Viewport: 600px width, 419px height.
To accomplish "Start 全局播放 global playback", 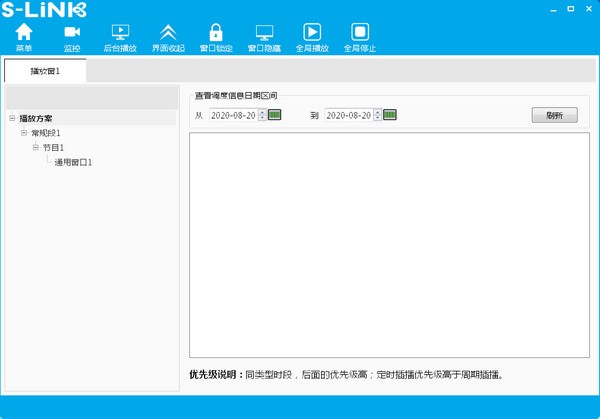I will tap(312, 35).
